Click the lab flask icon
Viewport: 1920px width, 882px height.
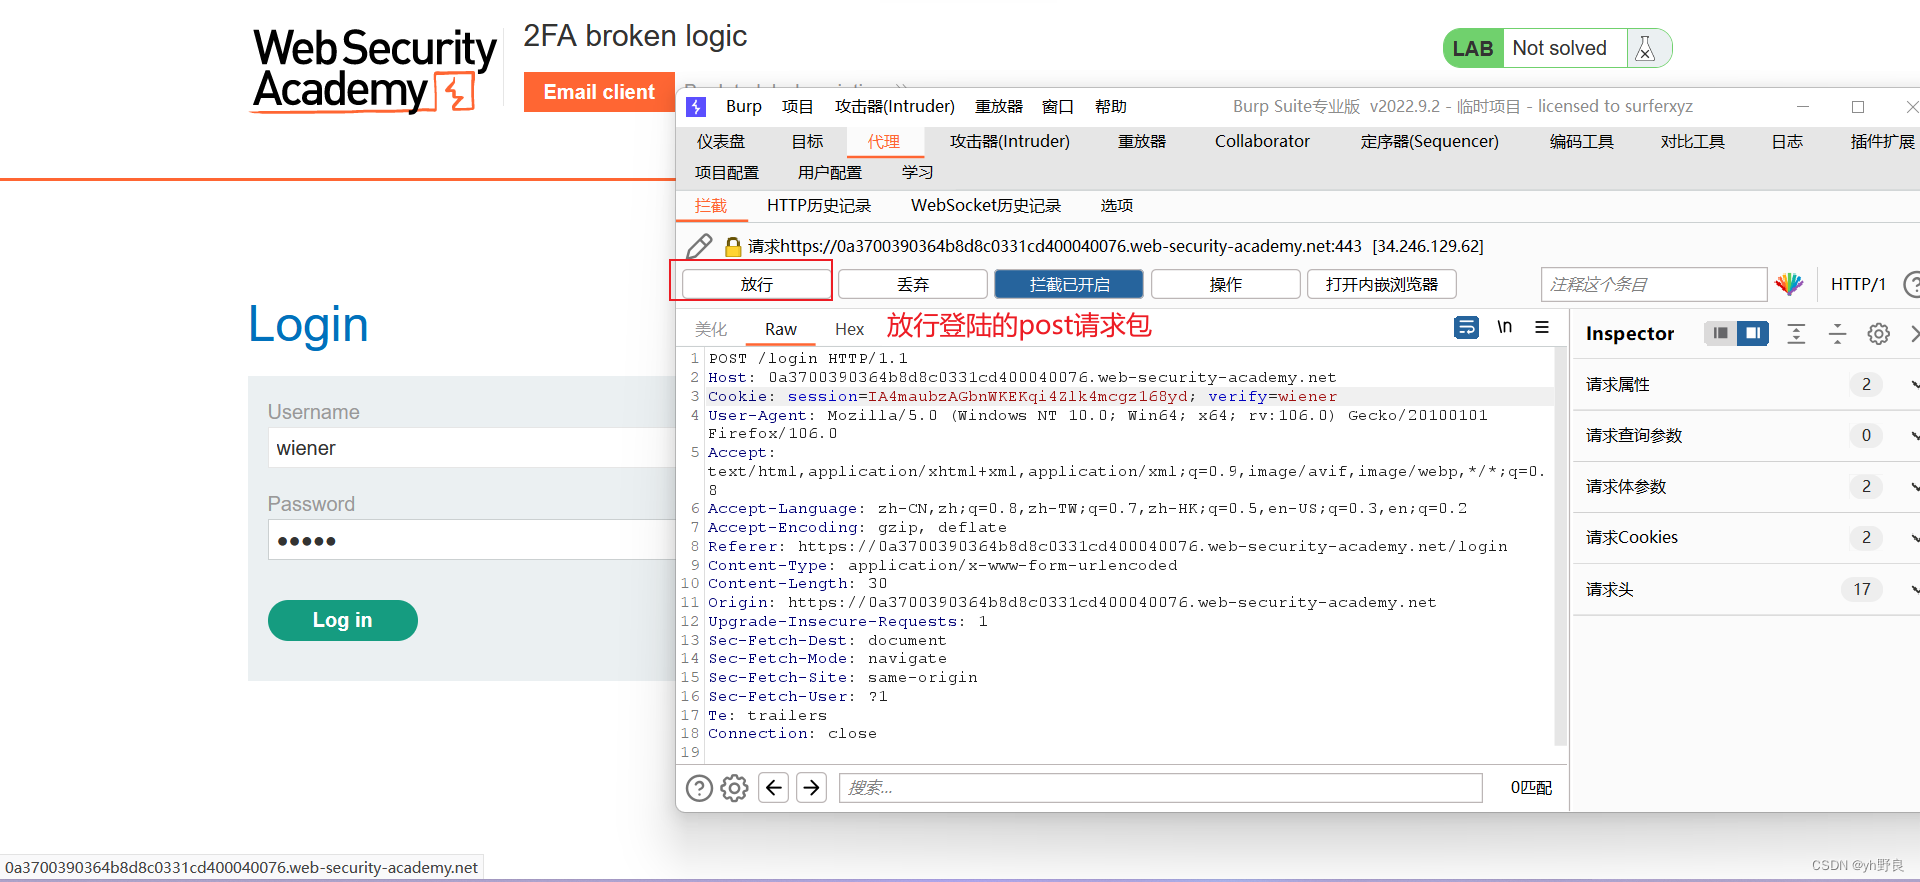click(x=1645, y=48)
